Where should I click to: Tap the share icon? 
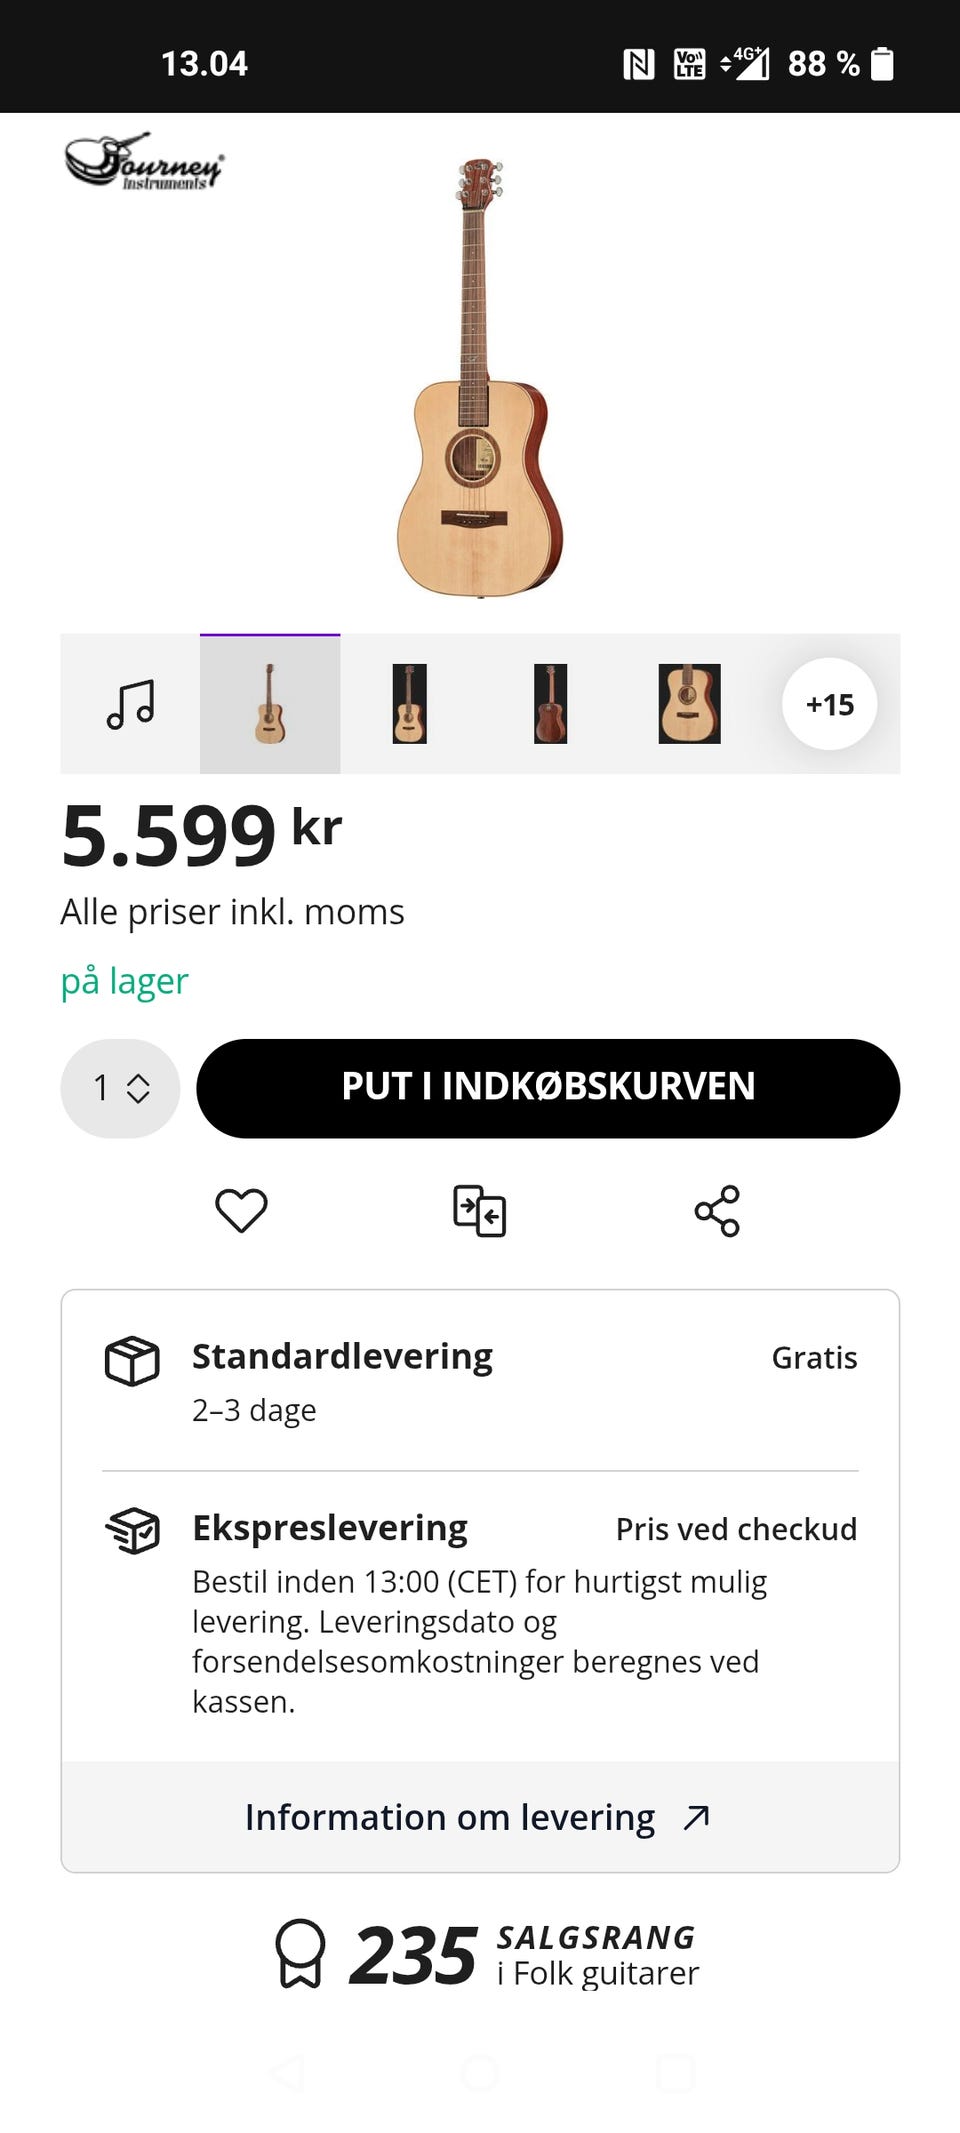coord(717,1211)
